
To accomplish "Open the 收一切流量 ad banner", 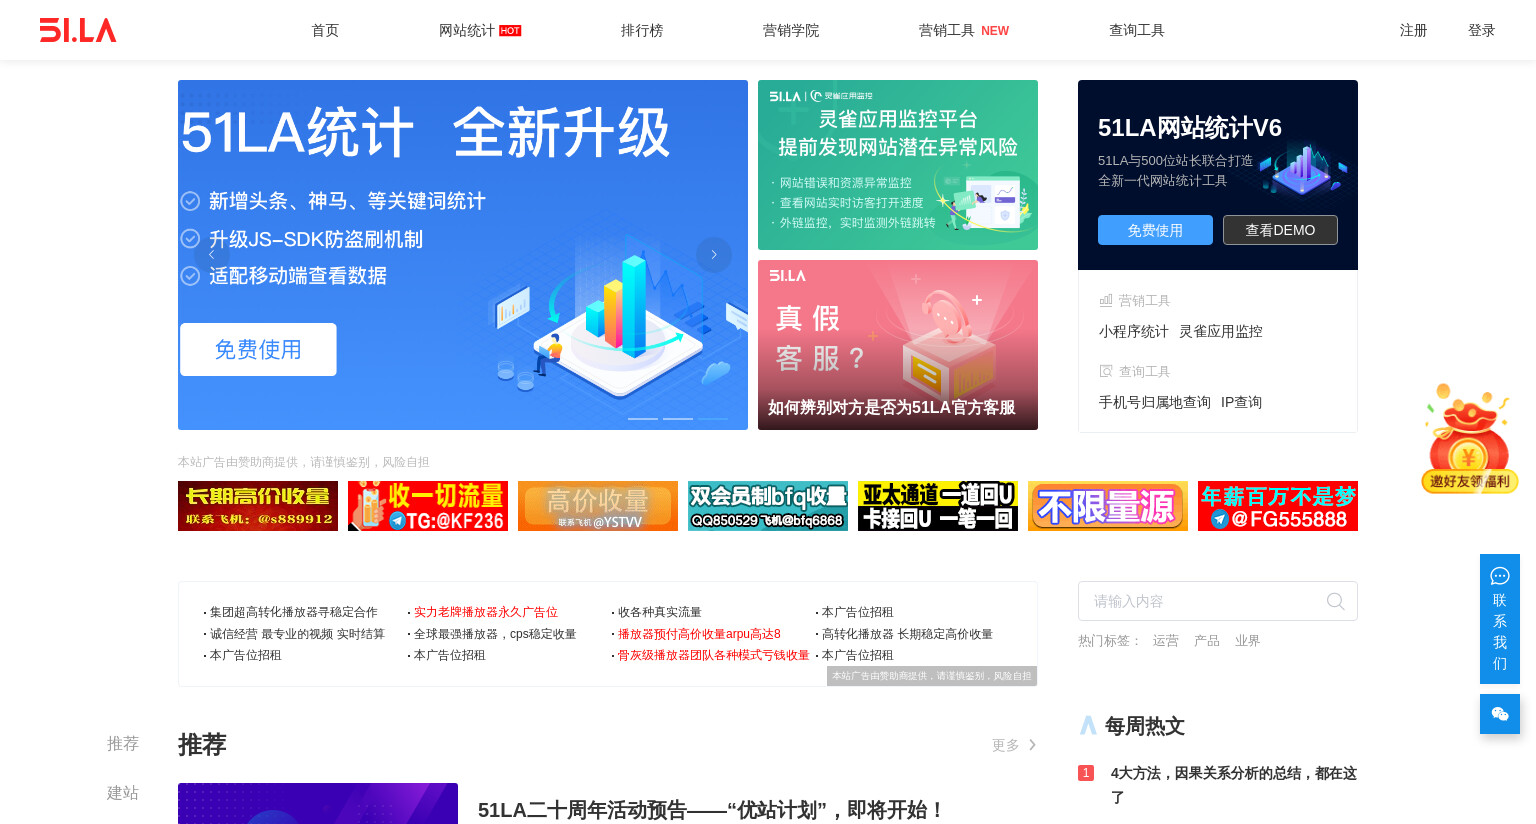I will (x=428, y=506).
